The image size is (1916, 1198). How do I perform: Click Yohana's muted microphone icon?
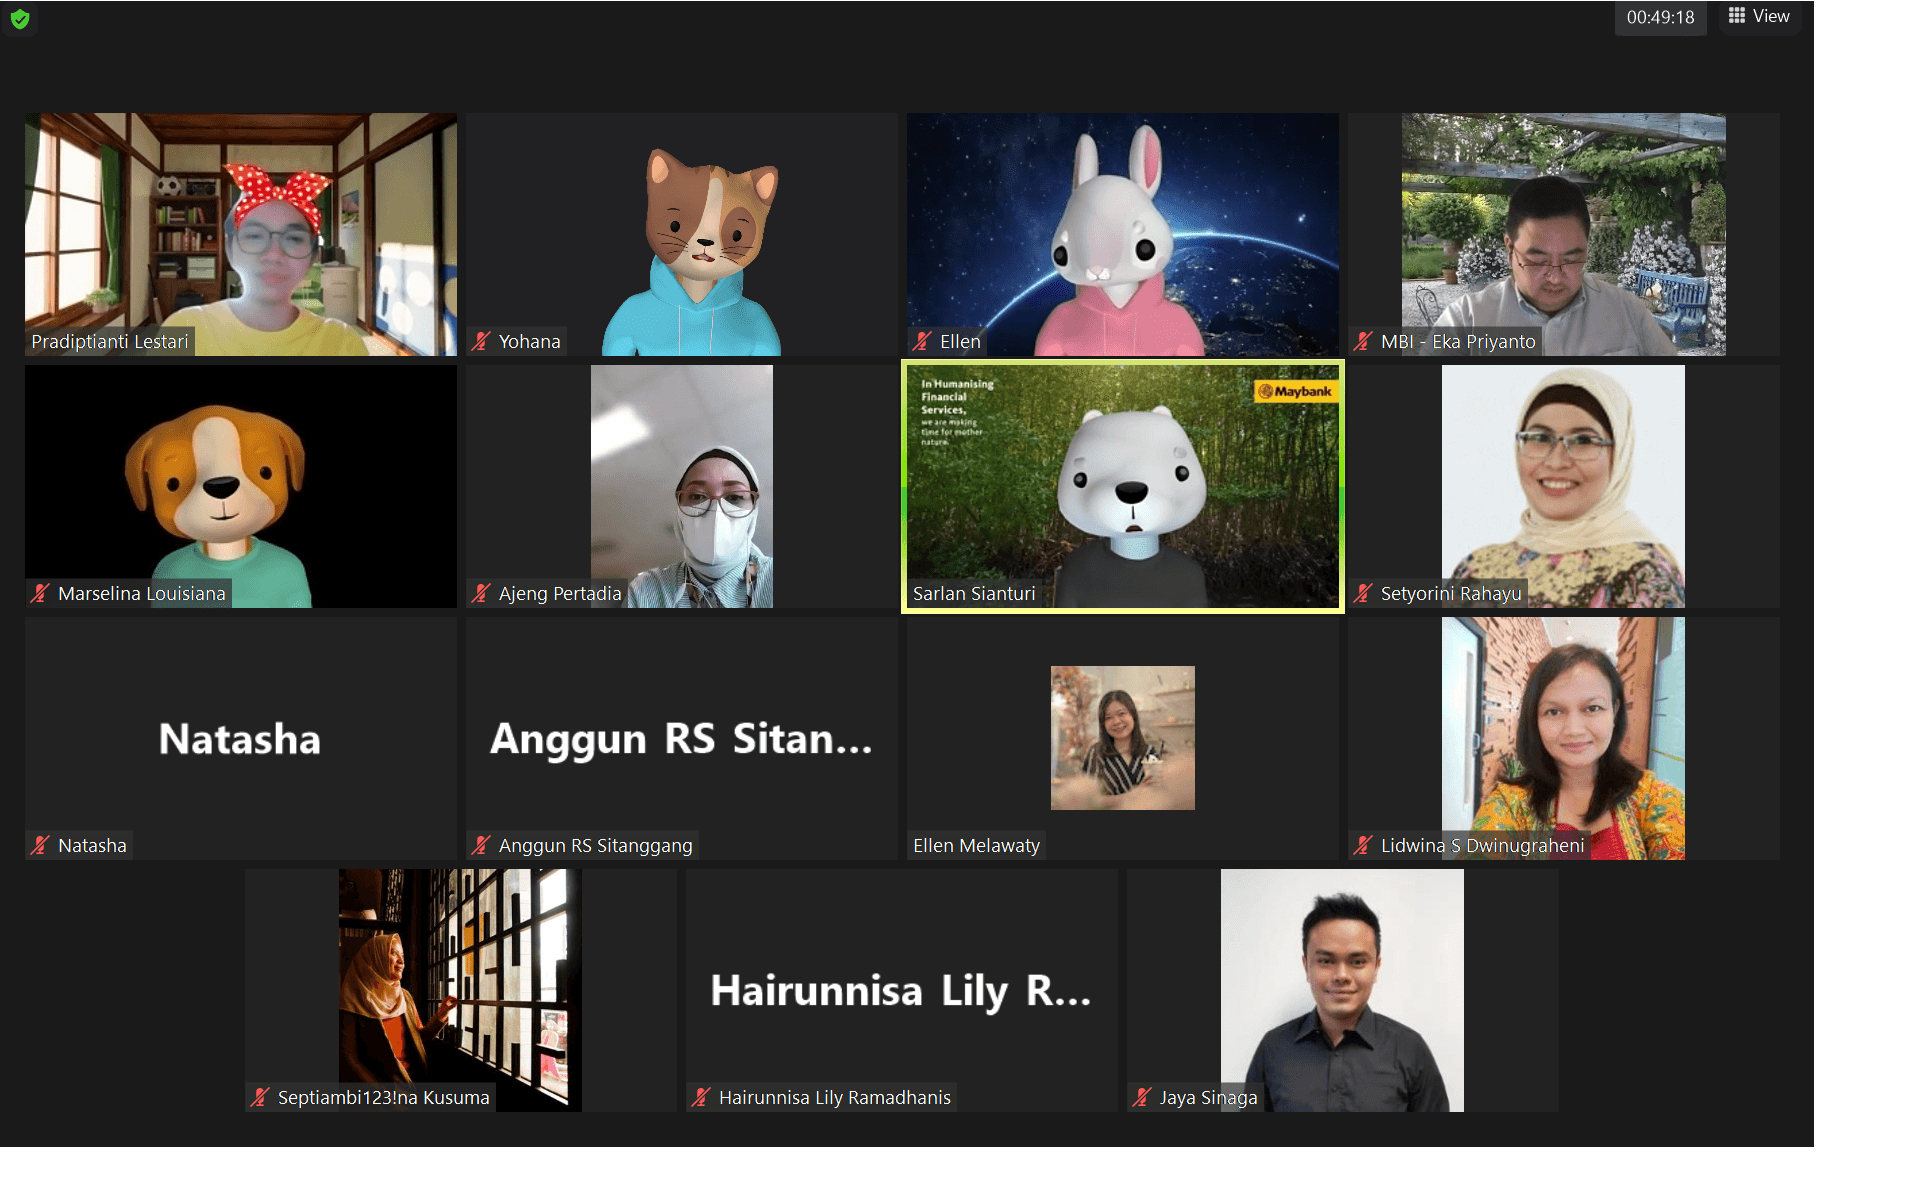(481, 341)
